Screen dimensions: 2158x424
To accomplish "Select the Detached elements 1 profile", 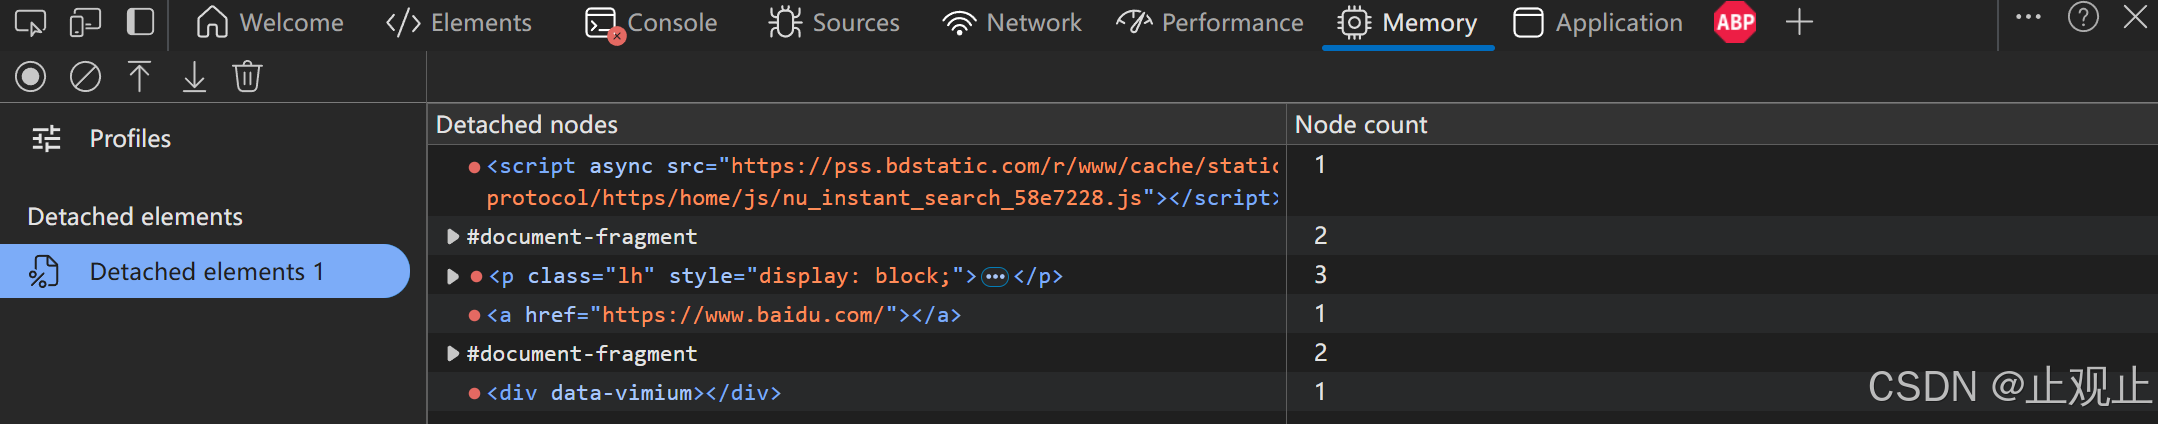I will pos(205,271).
